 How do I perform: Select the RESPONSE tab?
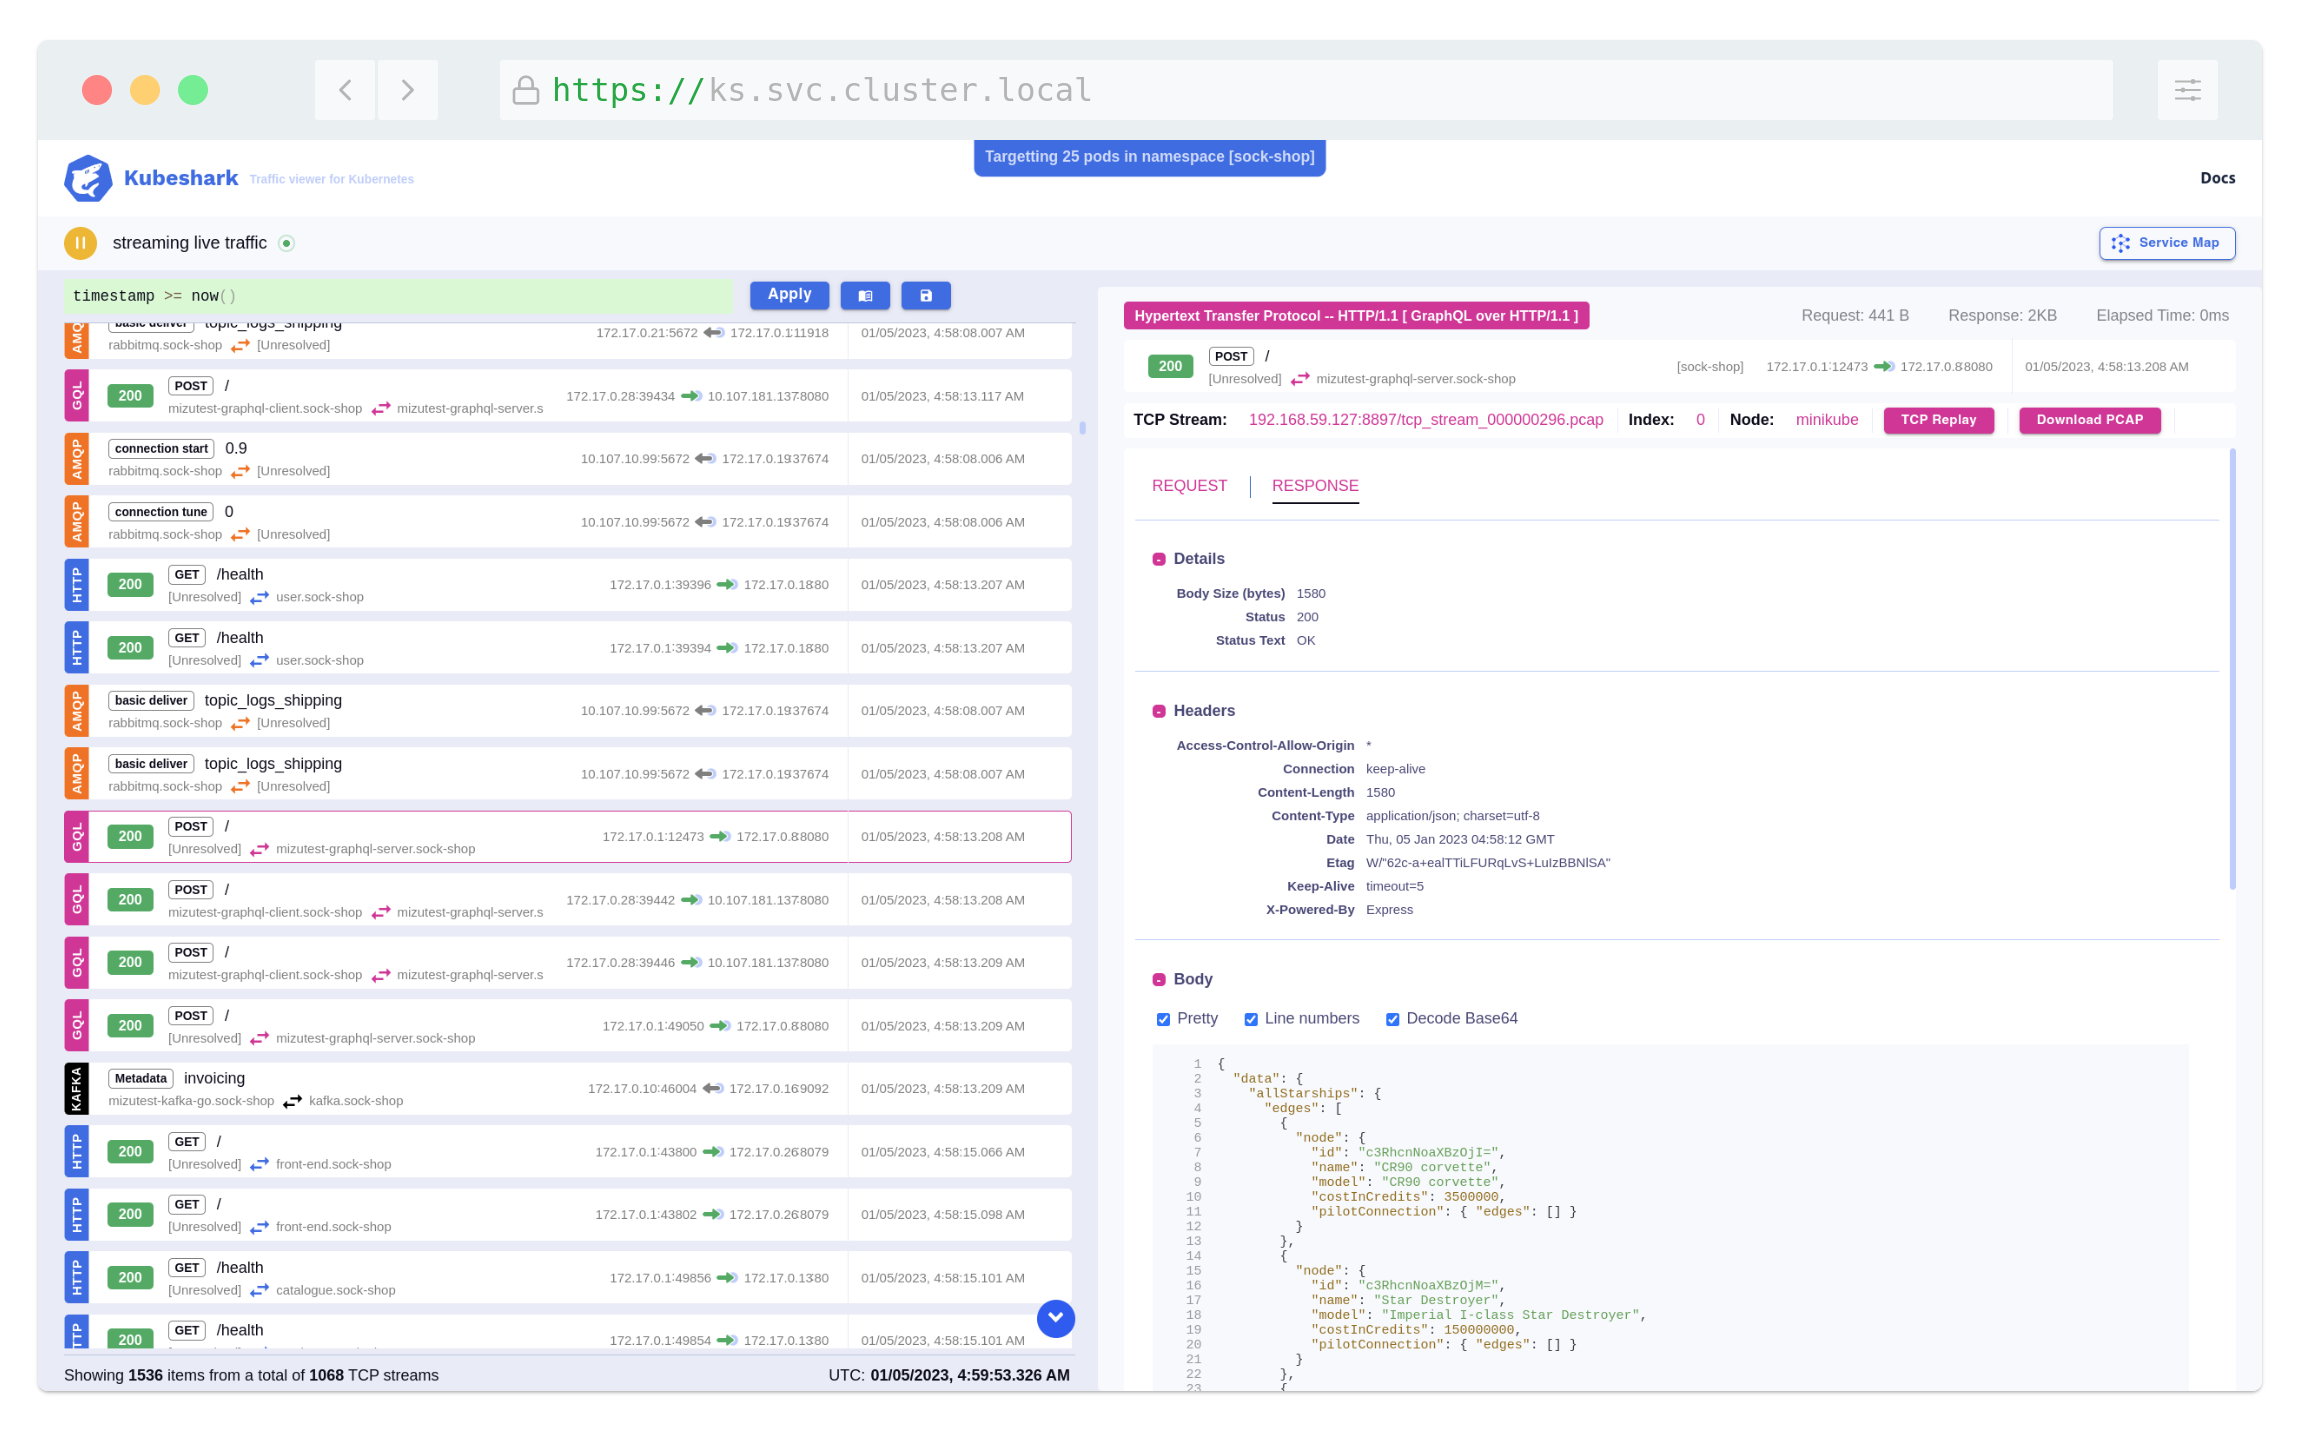(1314, 485)
